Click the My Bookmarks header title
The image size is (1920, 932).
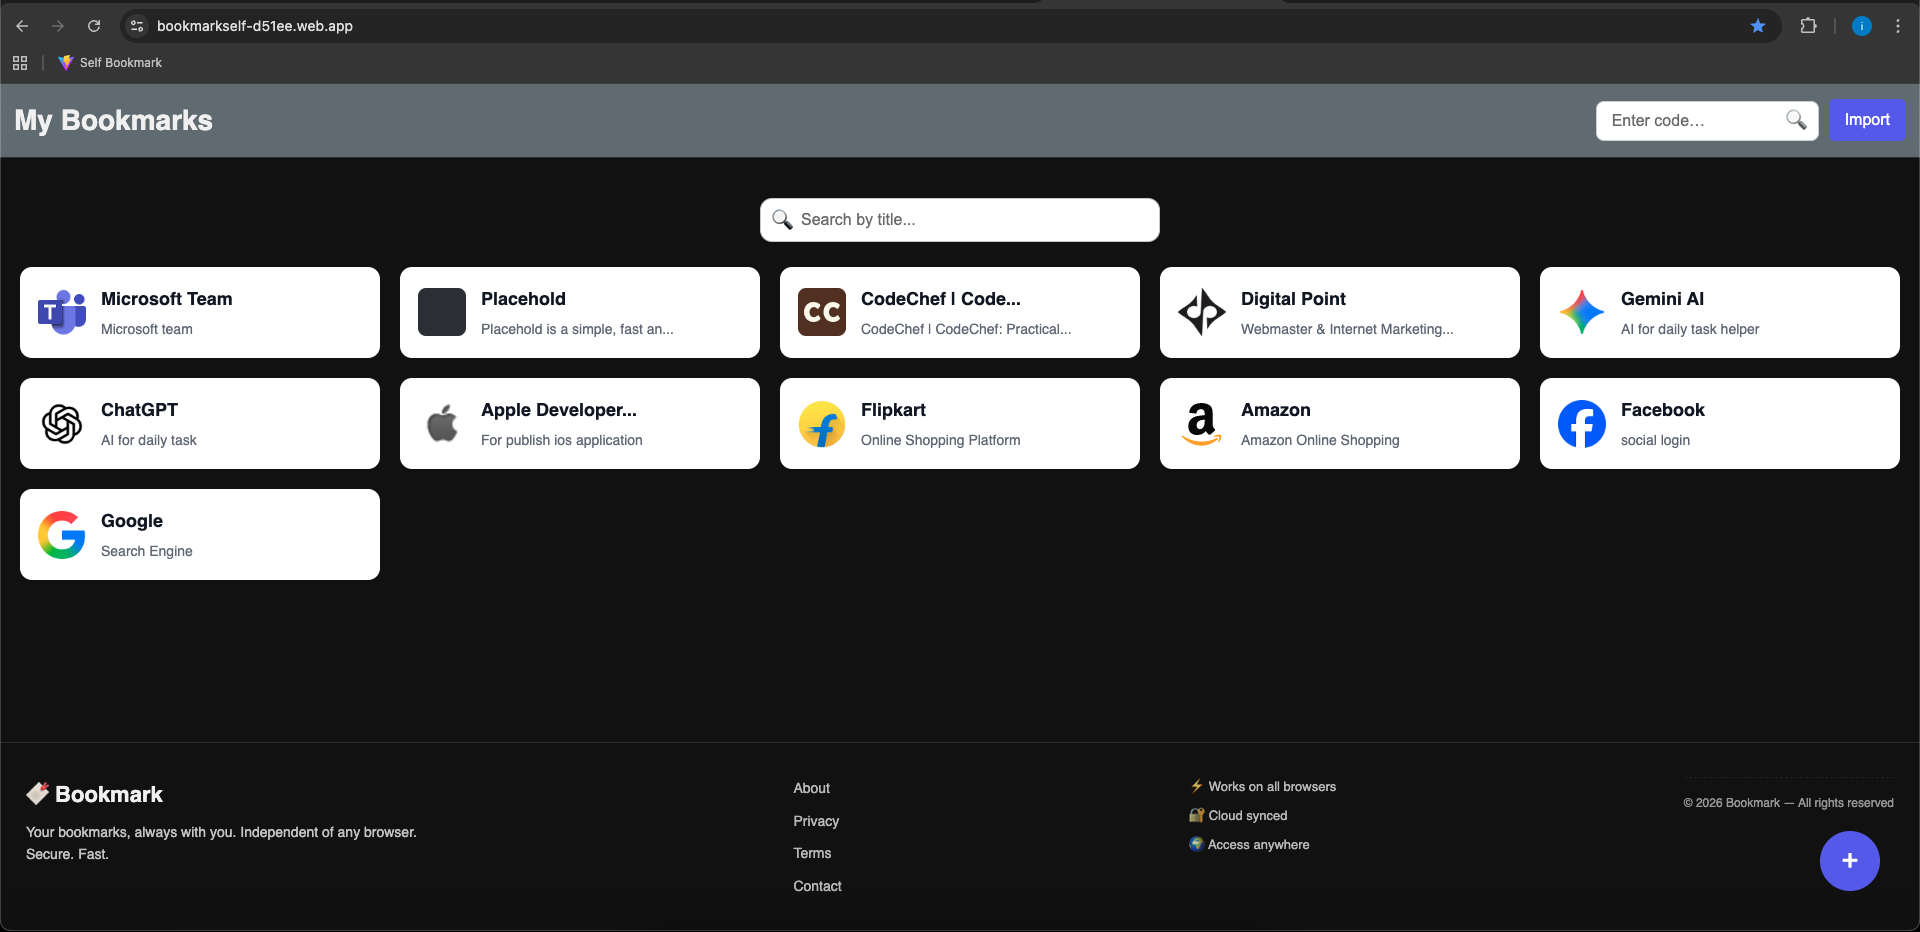pos(114,120)
